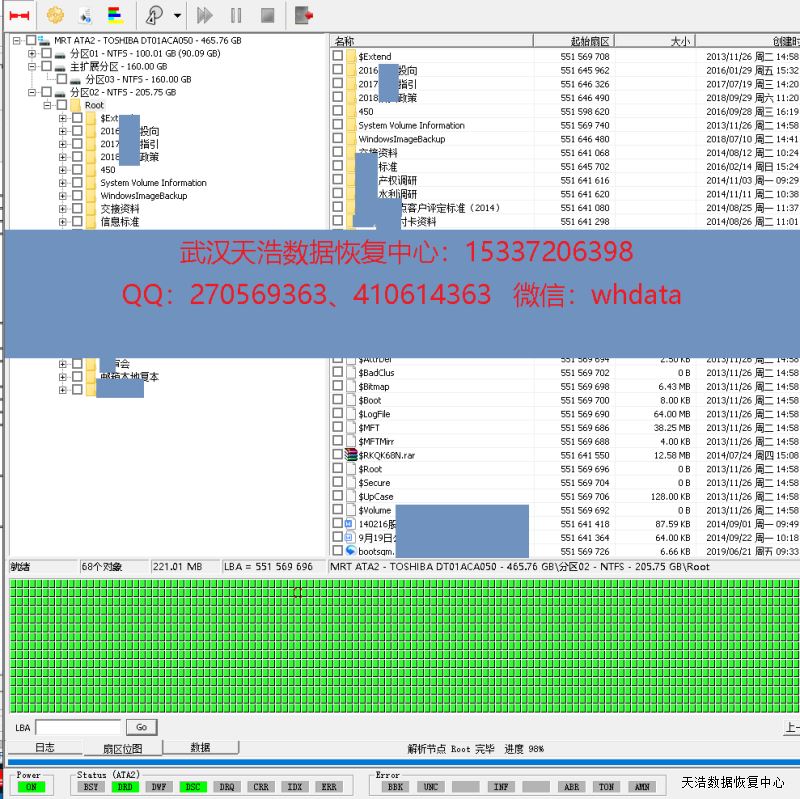Open the dropdown arrow beside scan utility
Screen dimensions: 800x799
(177, 15)
